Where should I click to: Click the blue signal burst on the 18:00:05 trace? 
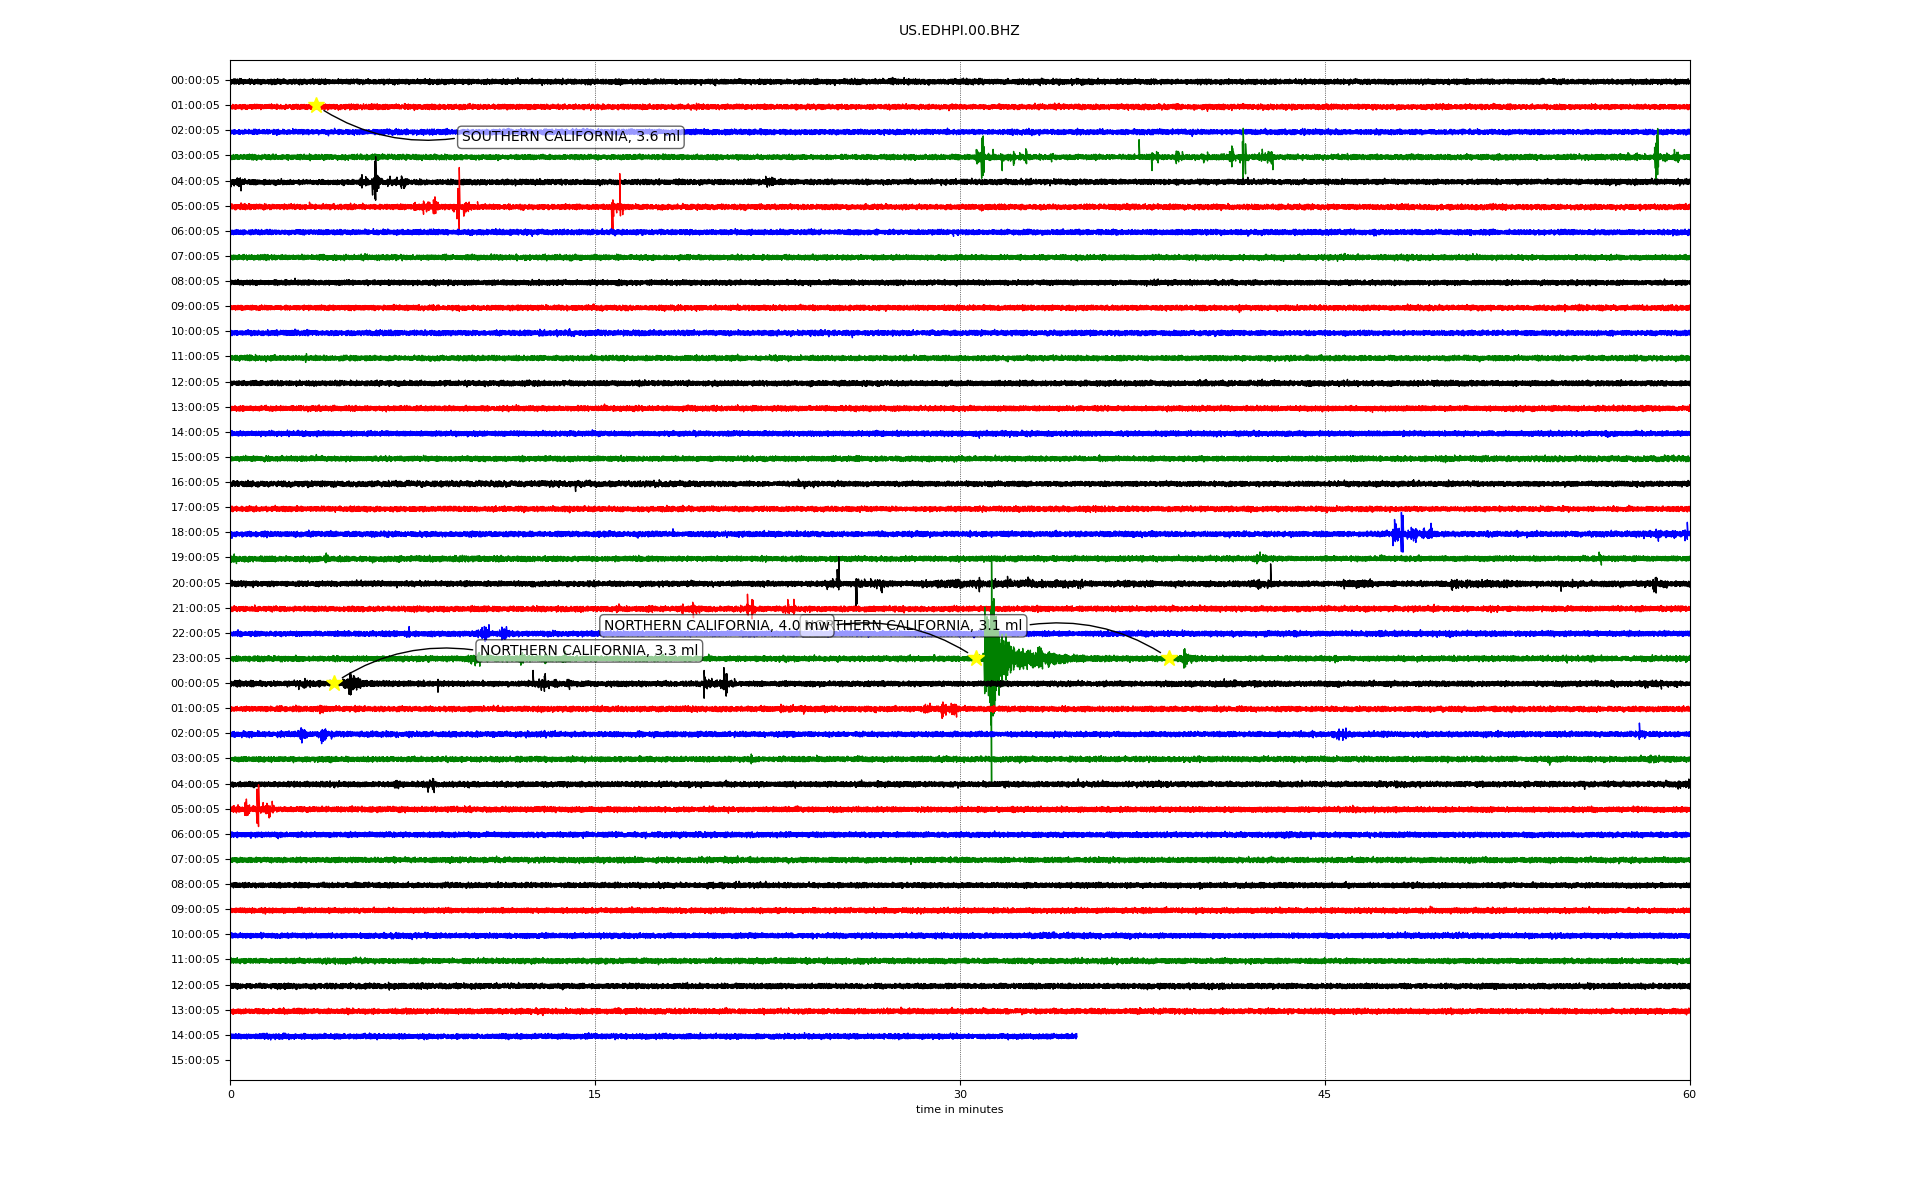pos(1402,533)
